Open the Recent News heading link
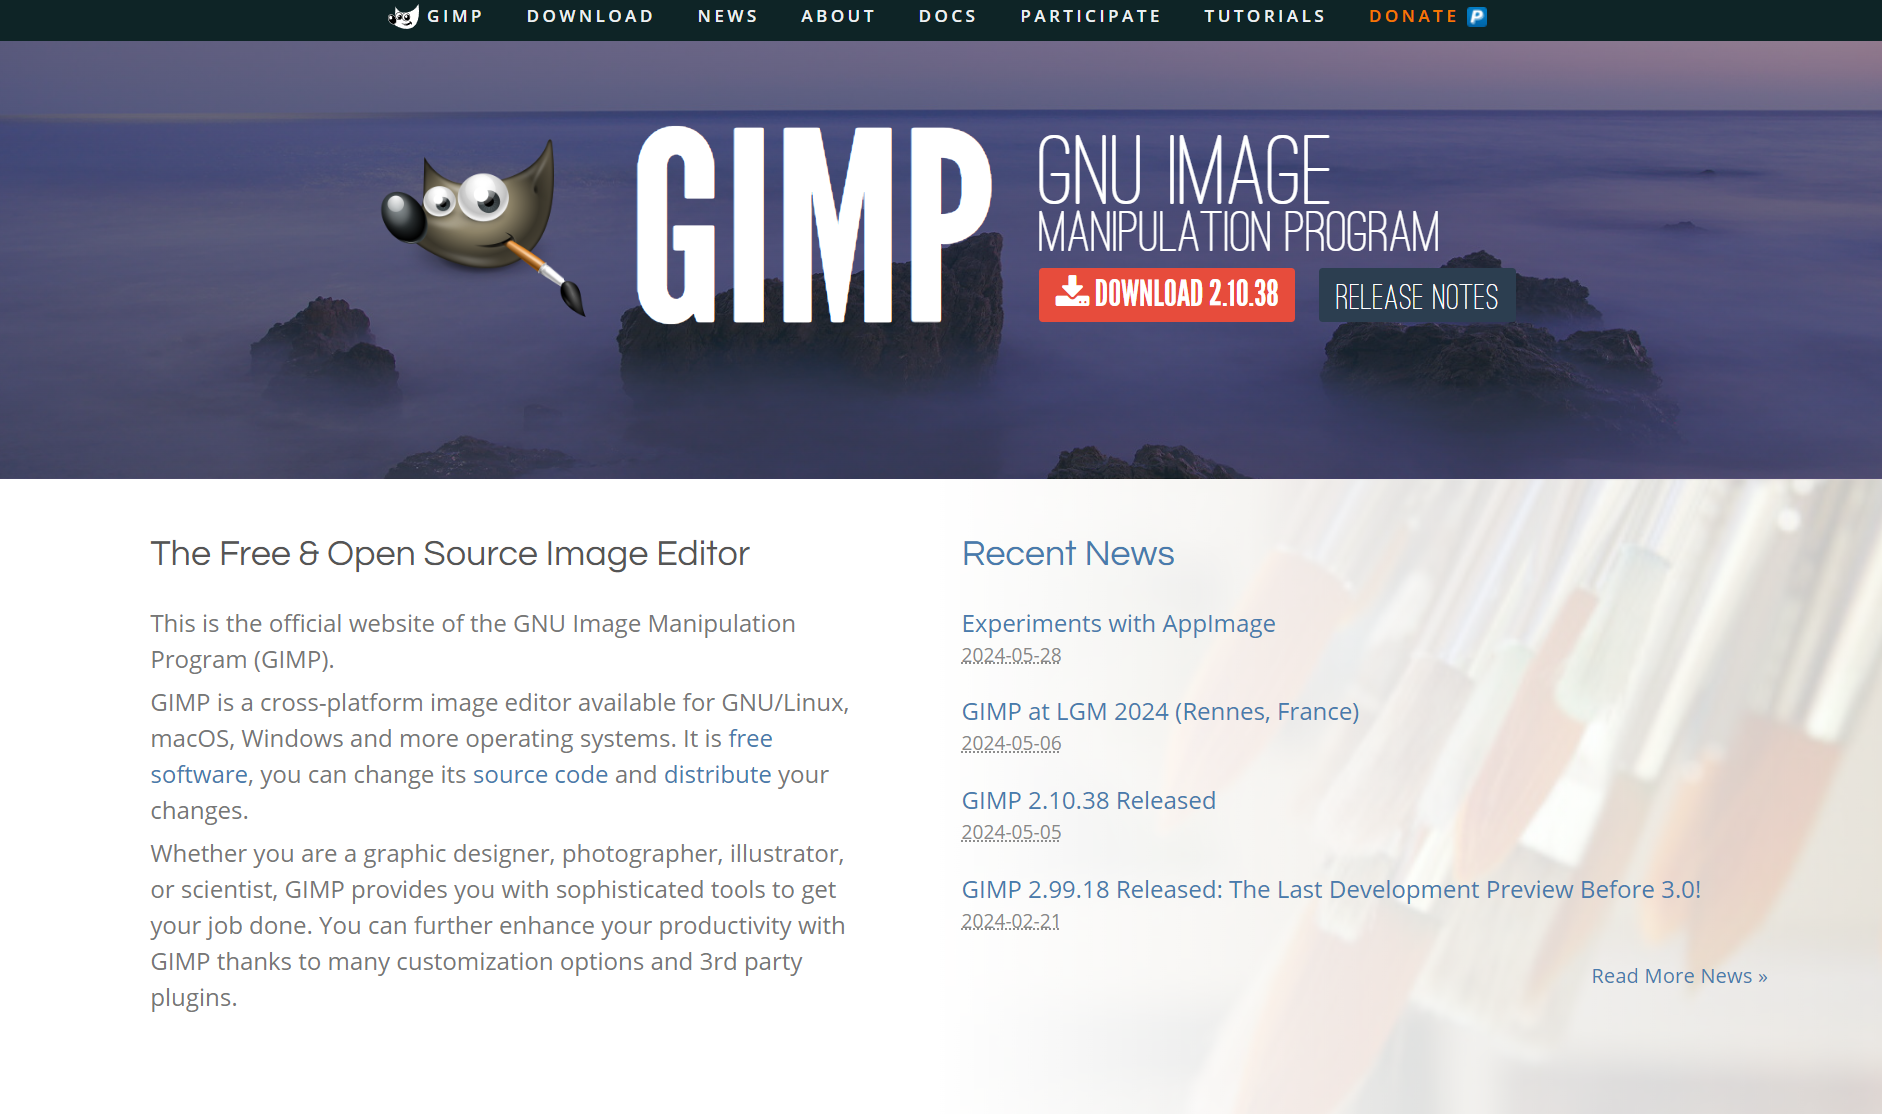Screen dimensions: 1882x1114 [1068, 553]
